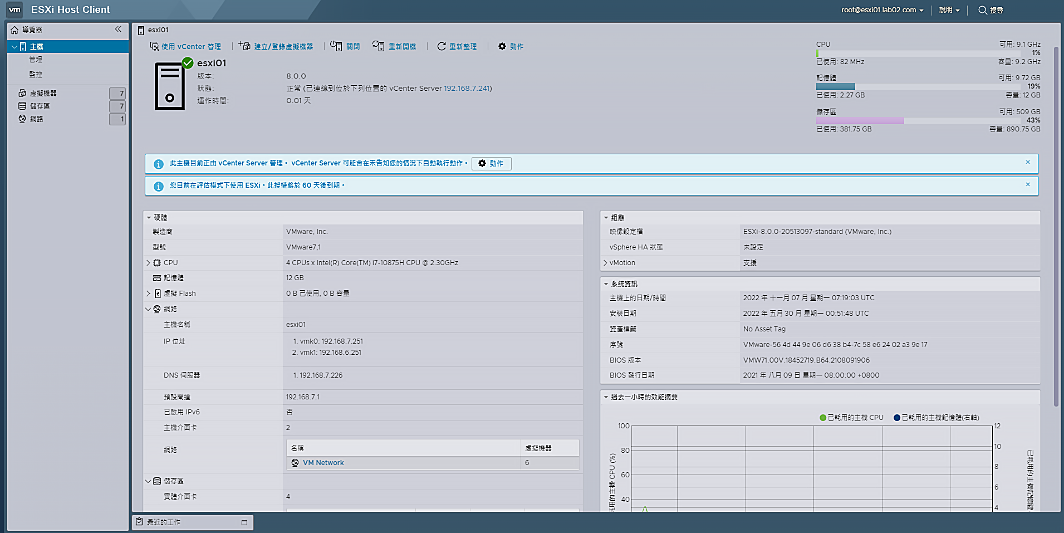The height and width of the screenshot is (533, 1064).
Task: Select Manage under Host in Navigator
Action: click(36, 60)
